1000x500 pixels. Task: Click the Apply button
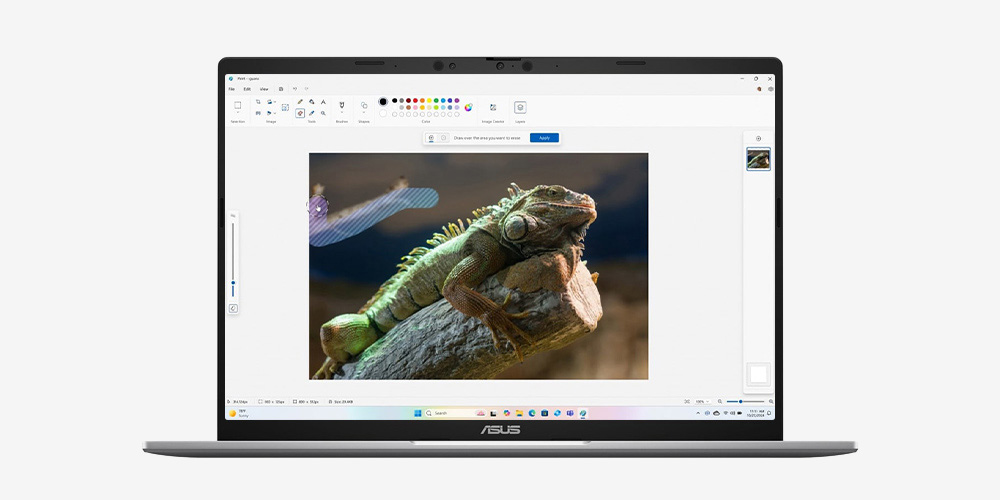click(544, 138)
